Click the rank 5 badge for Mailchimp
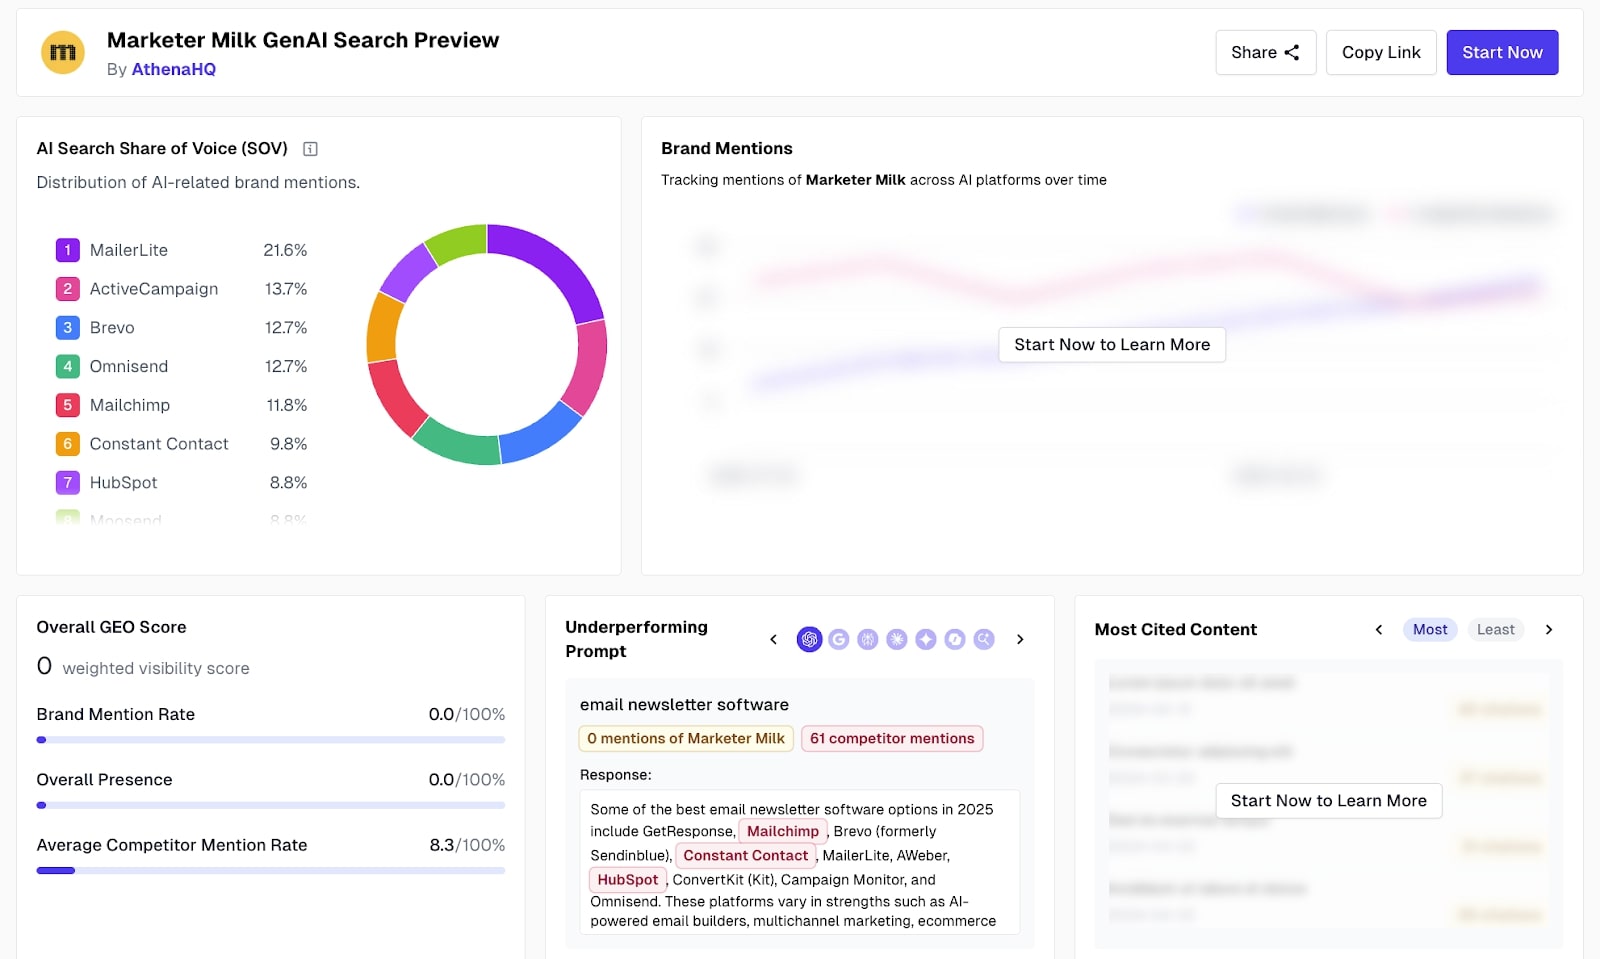The height and width of the screenshot is (959, 1600). 67,405
